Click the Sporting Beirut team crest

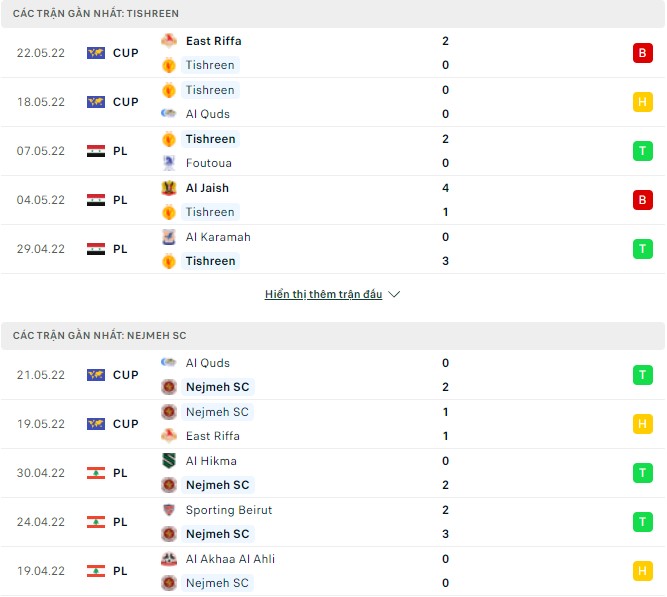[169, 510]
